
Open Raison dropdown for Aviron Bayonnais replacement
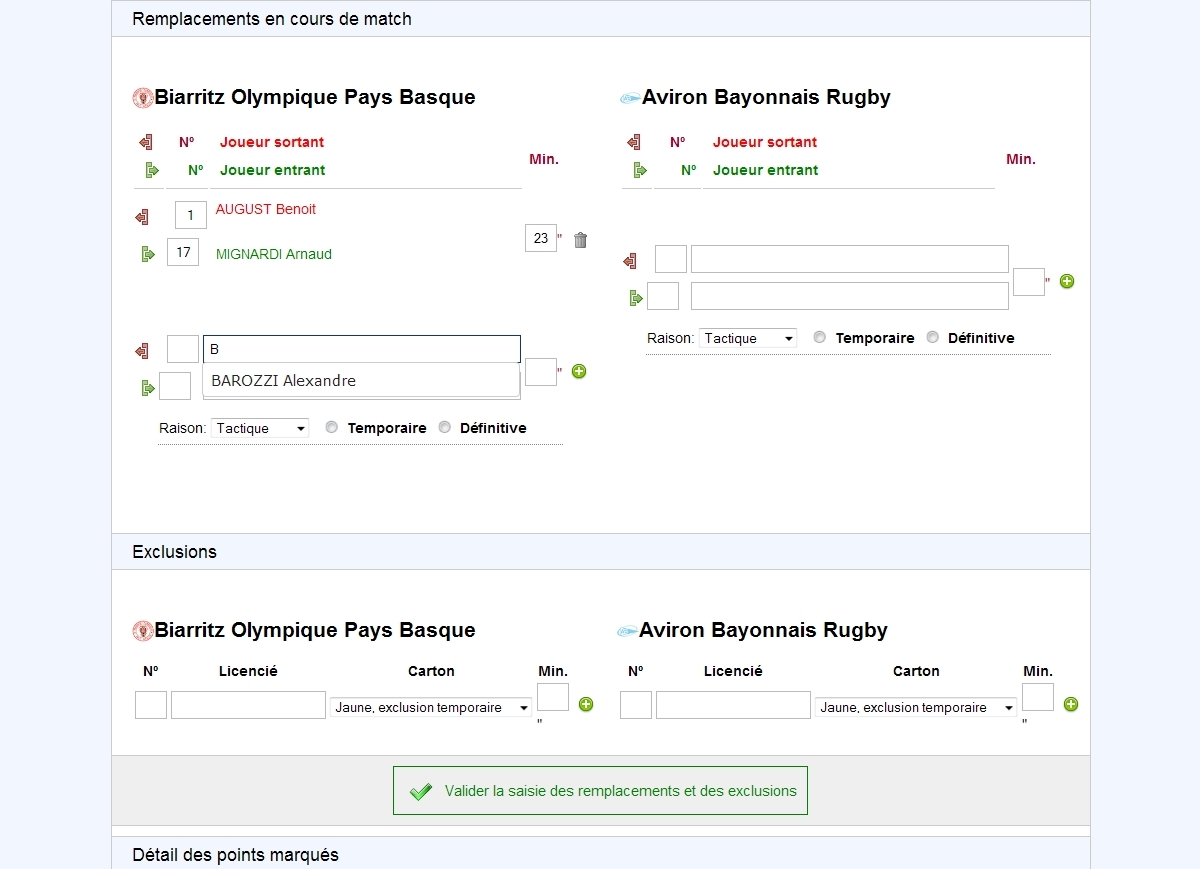(748, 338)
